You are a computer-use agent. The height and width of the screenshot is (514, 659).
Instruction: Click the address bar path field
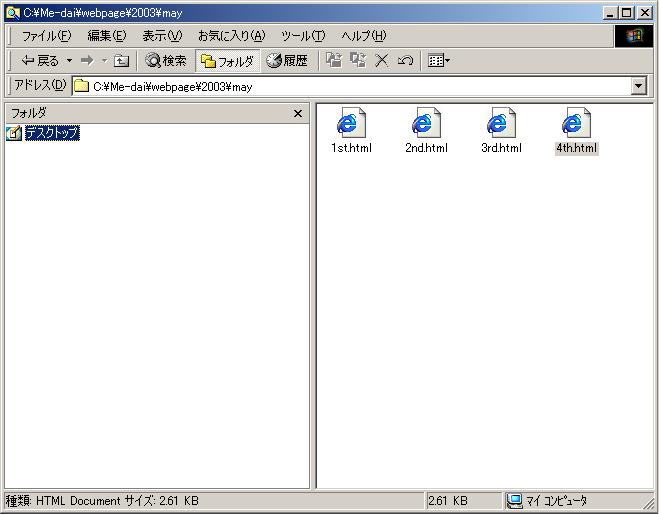(351, 87)
